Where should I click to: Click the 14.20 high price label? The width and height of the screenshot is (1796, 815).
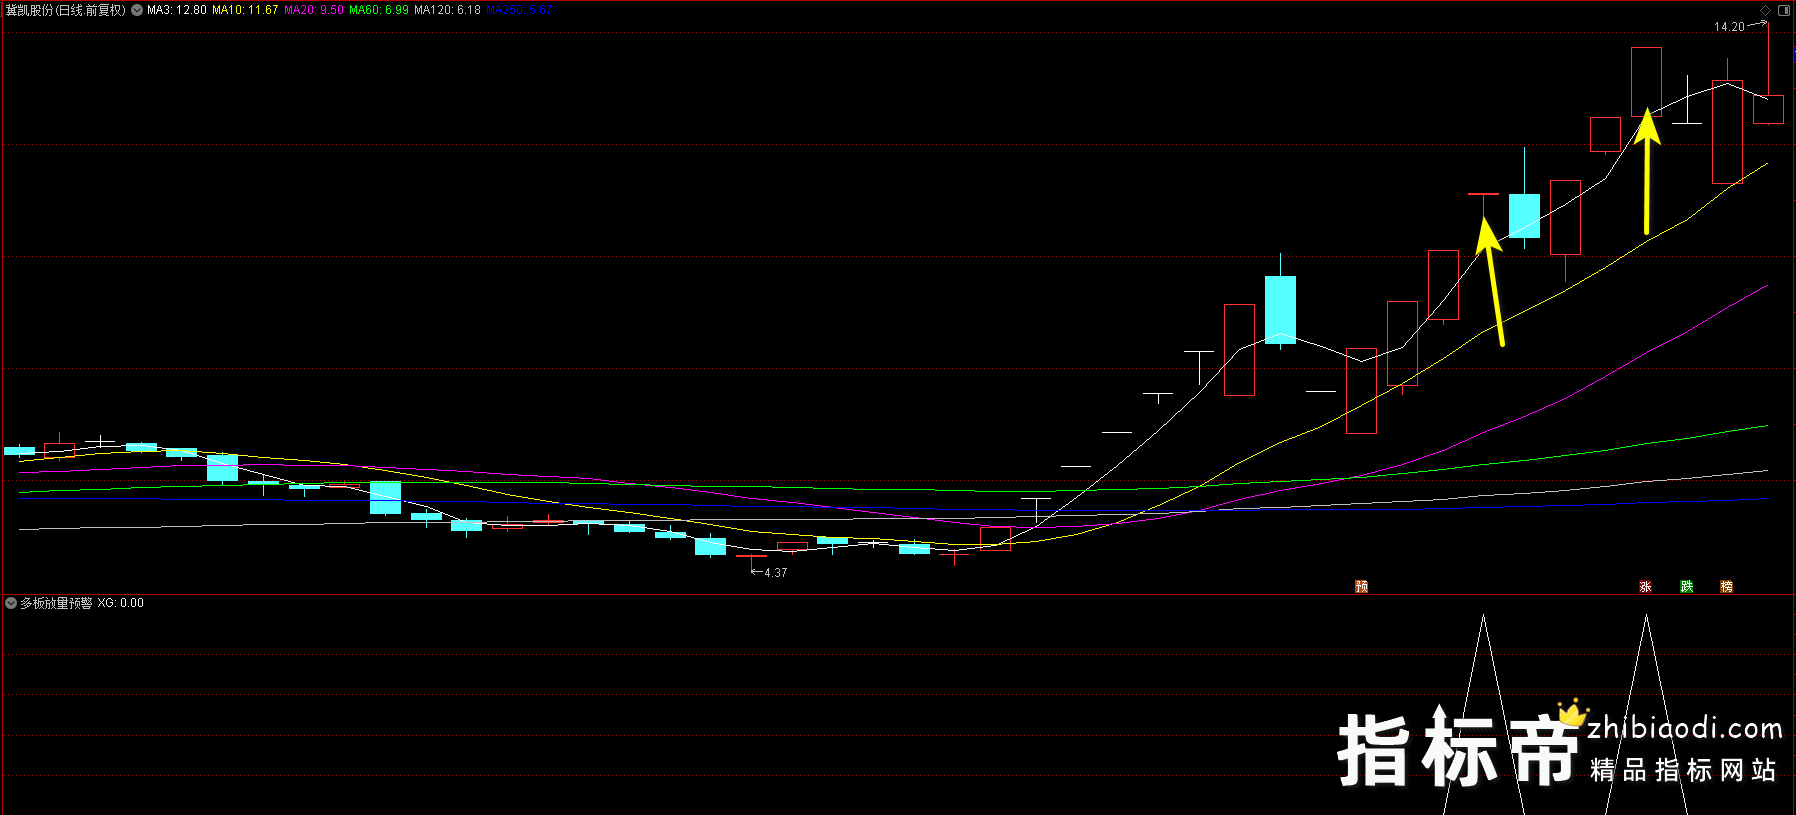[x=1729, y=27]
